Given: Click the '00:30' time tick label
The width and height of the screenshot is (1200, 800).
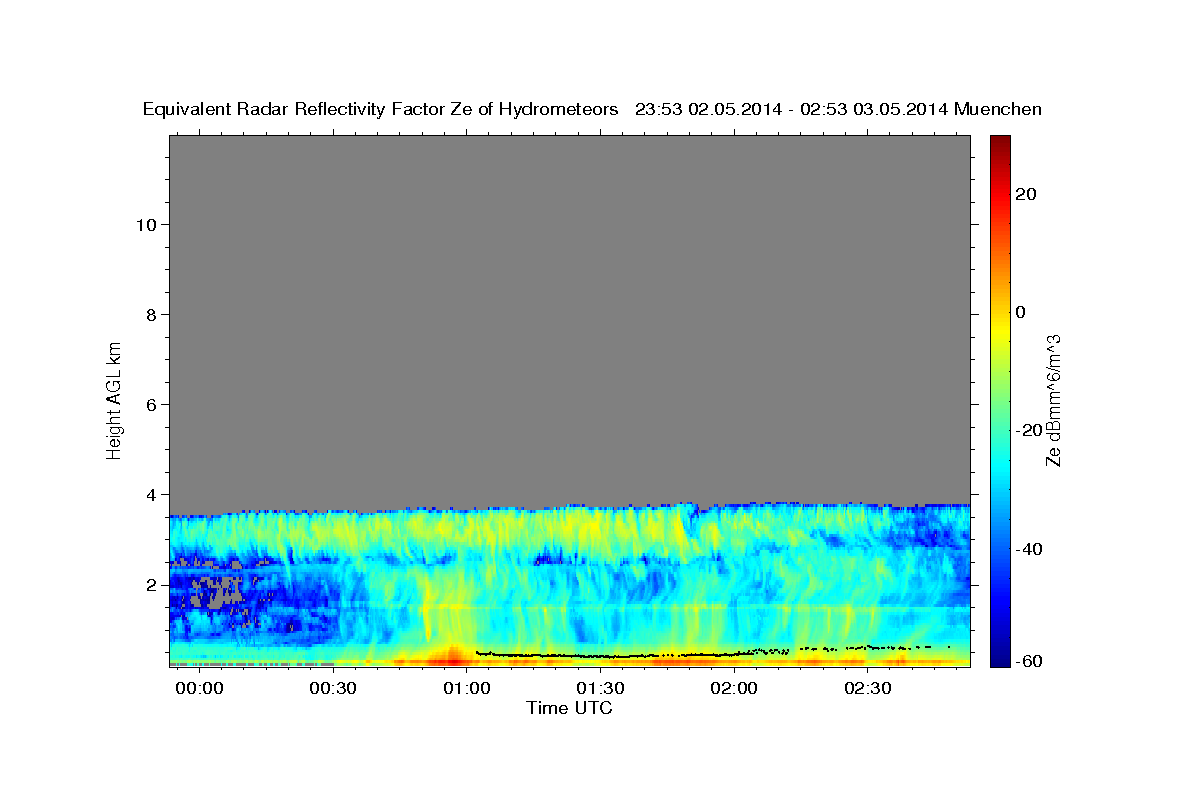Looking at the screenshot, I should [333, 689].
